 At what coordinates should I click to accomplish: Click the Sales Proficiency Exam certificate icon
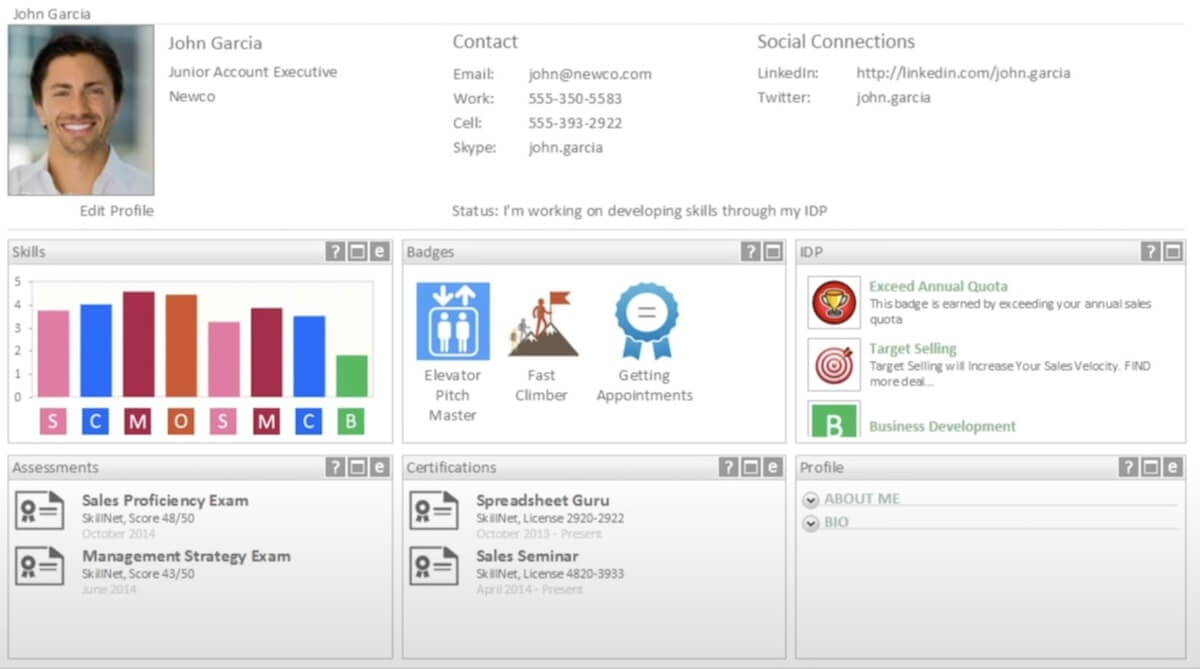point(40,510)
